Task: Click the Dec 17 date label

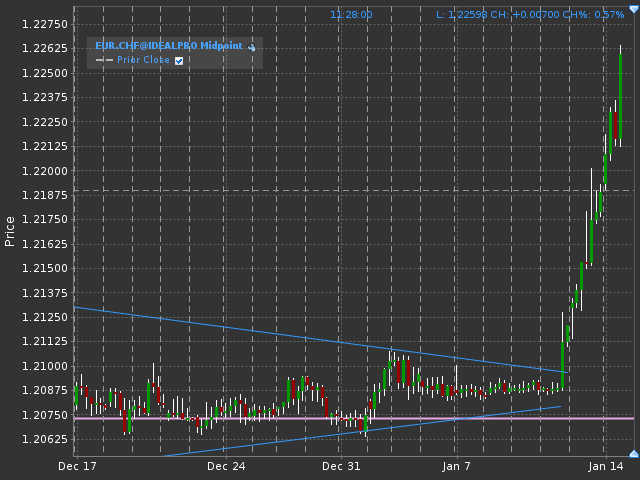Action: tap(77, 466)
